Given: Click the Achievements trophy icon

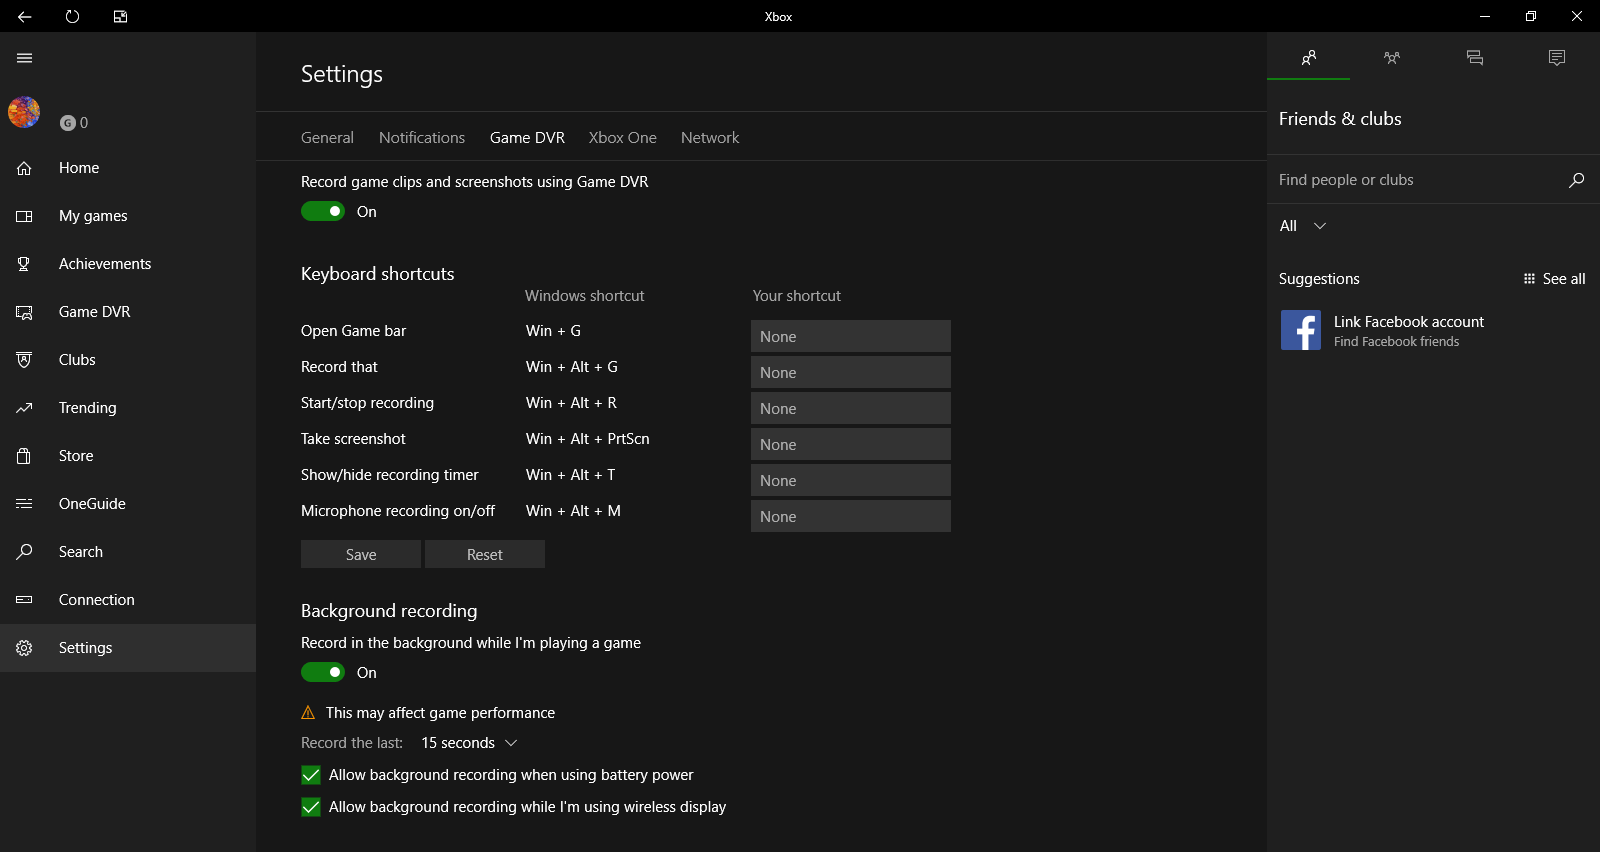Looking at the screenshot, I should 24,264.
